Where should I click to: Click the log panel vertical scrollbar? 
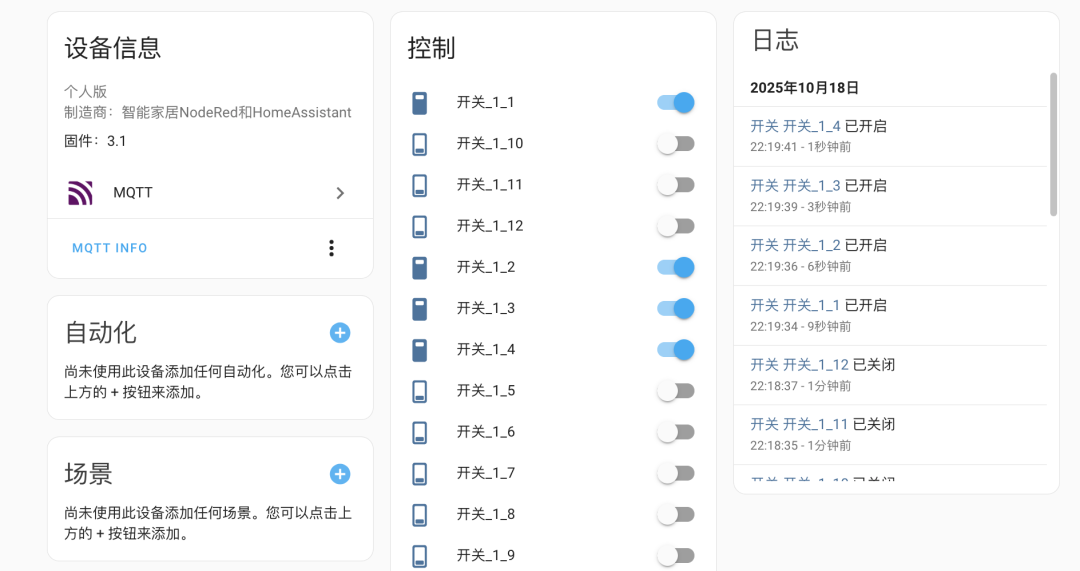pos(1053,145)
